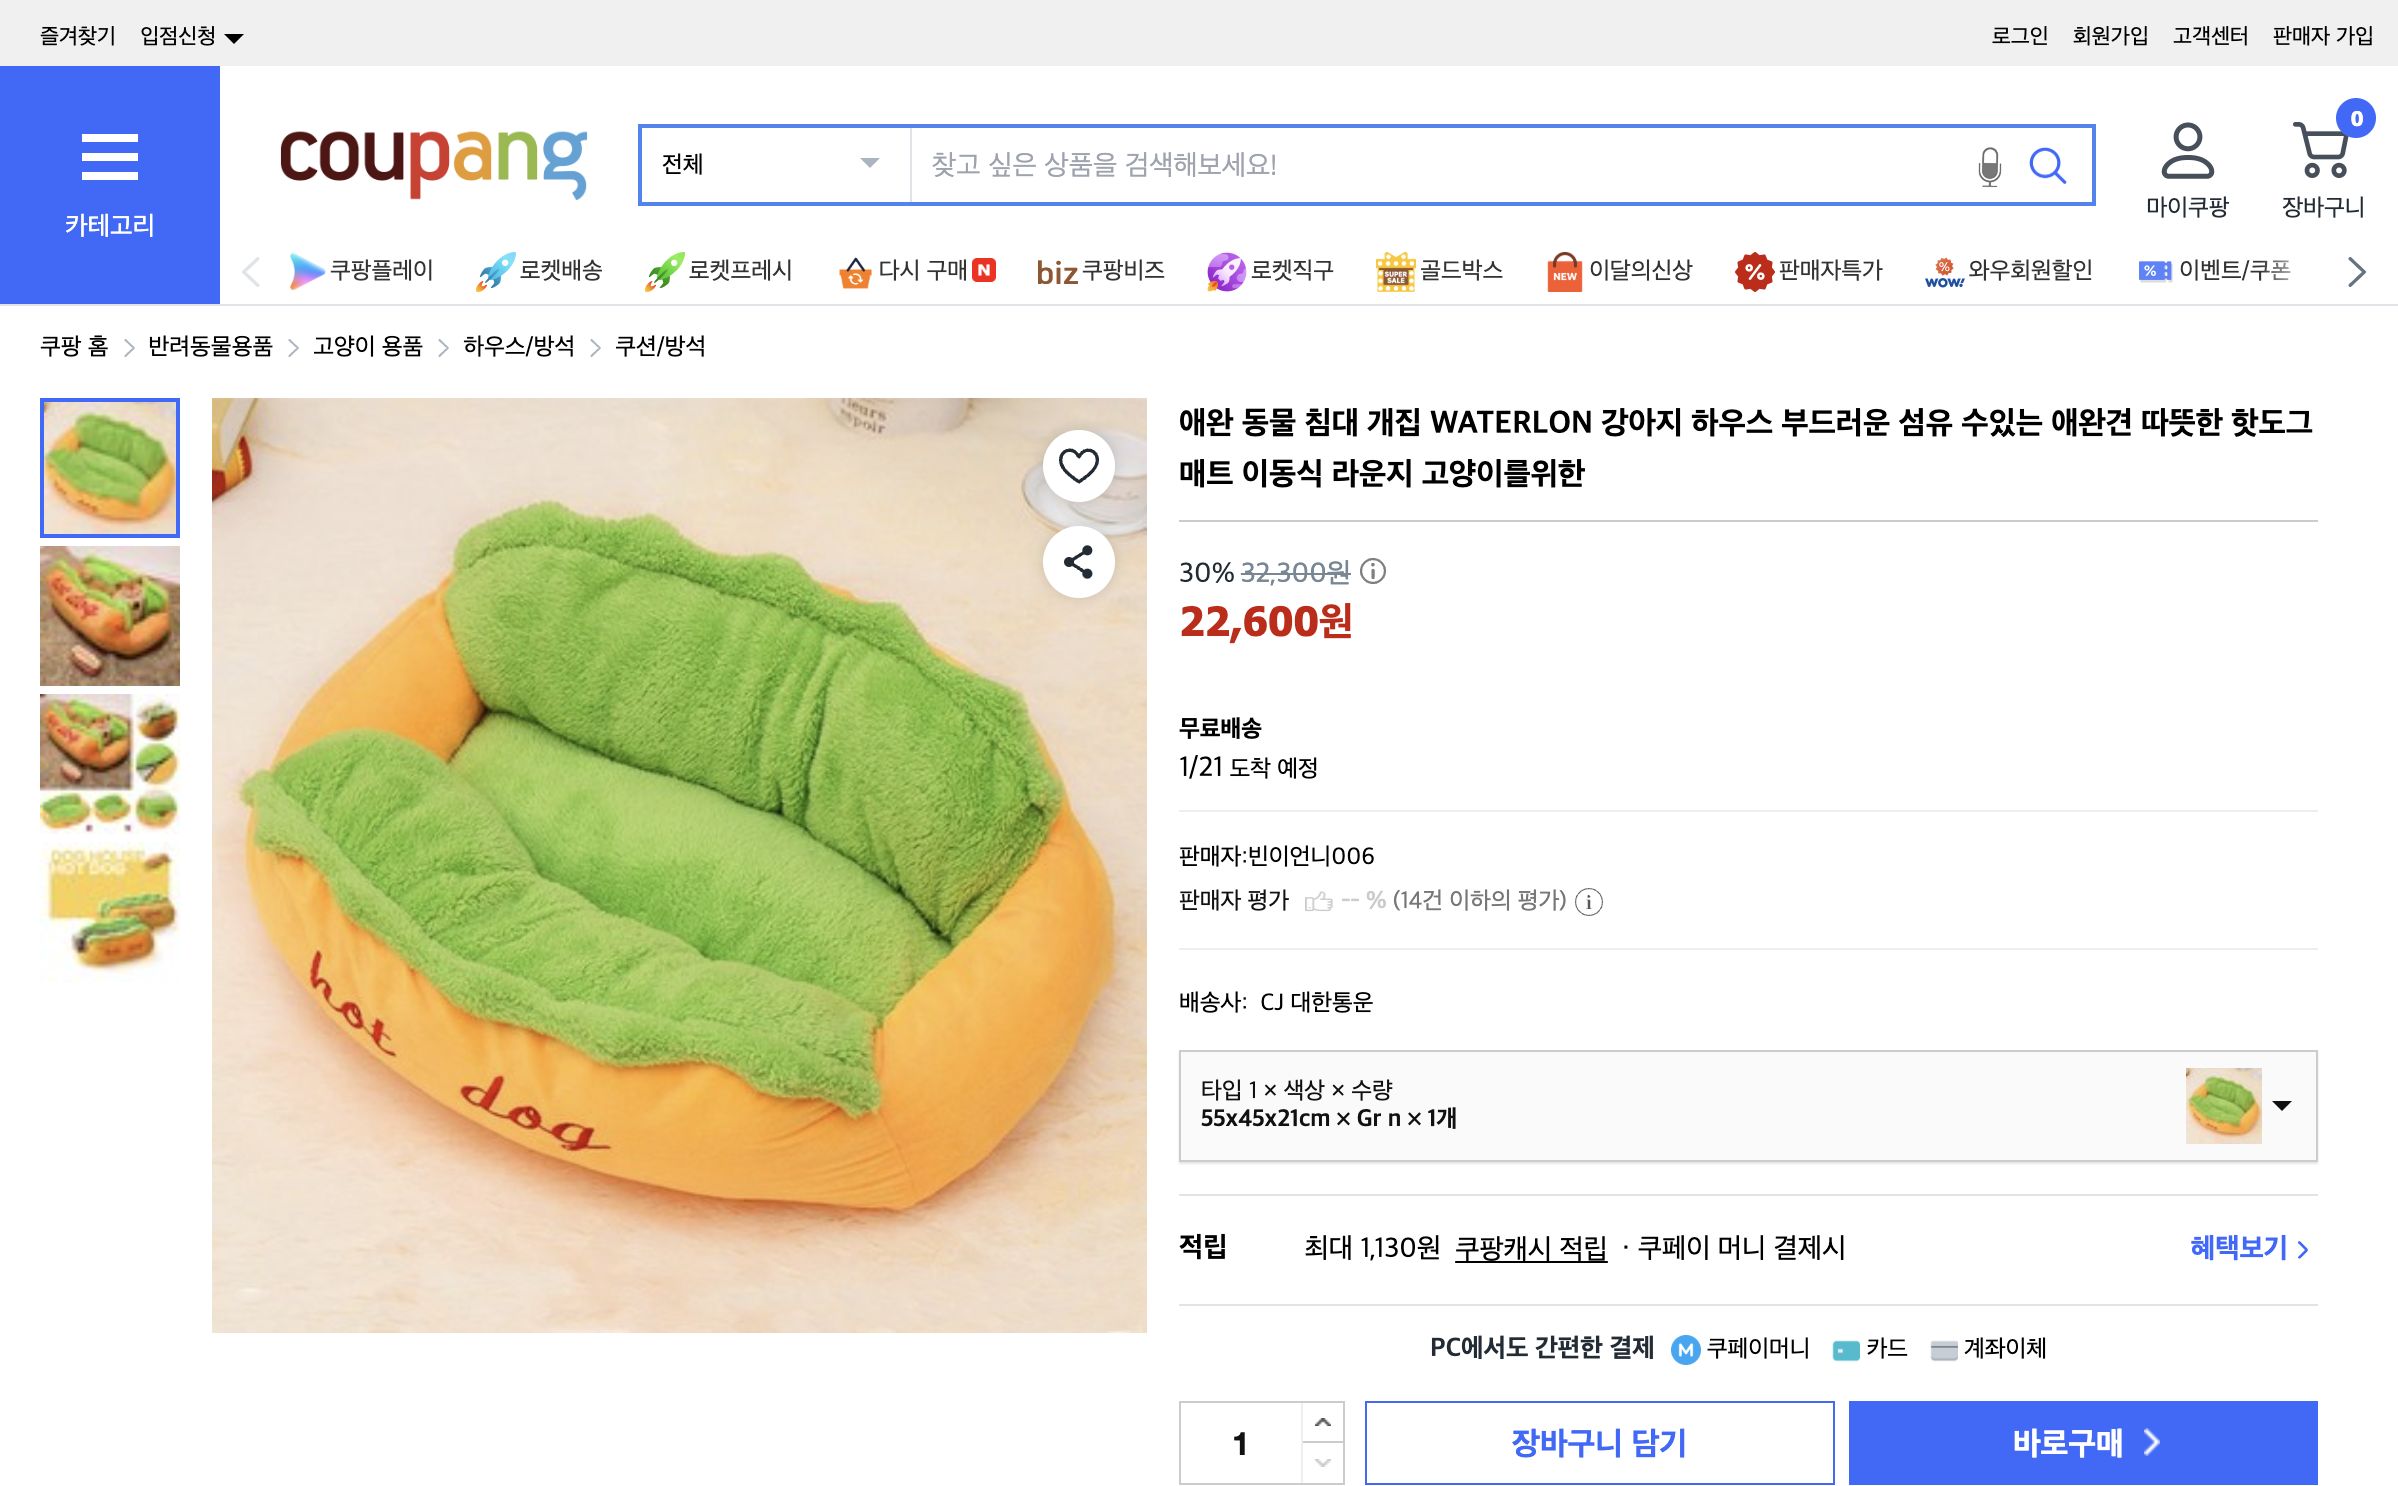The width and height of the screenshot is (2398, 1486).
Task: Click the info icon next to original price
Action: (x=1372, y=574)
